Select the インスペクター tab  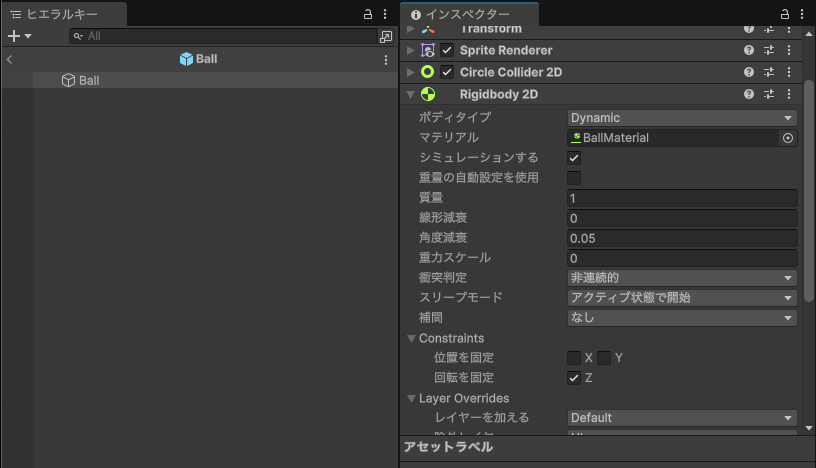[469, 14]
